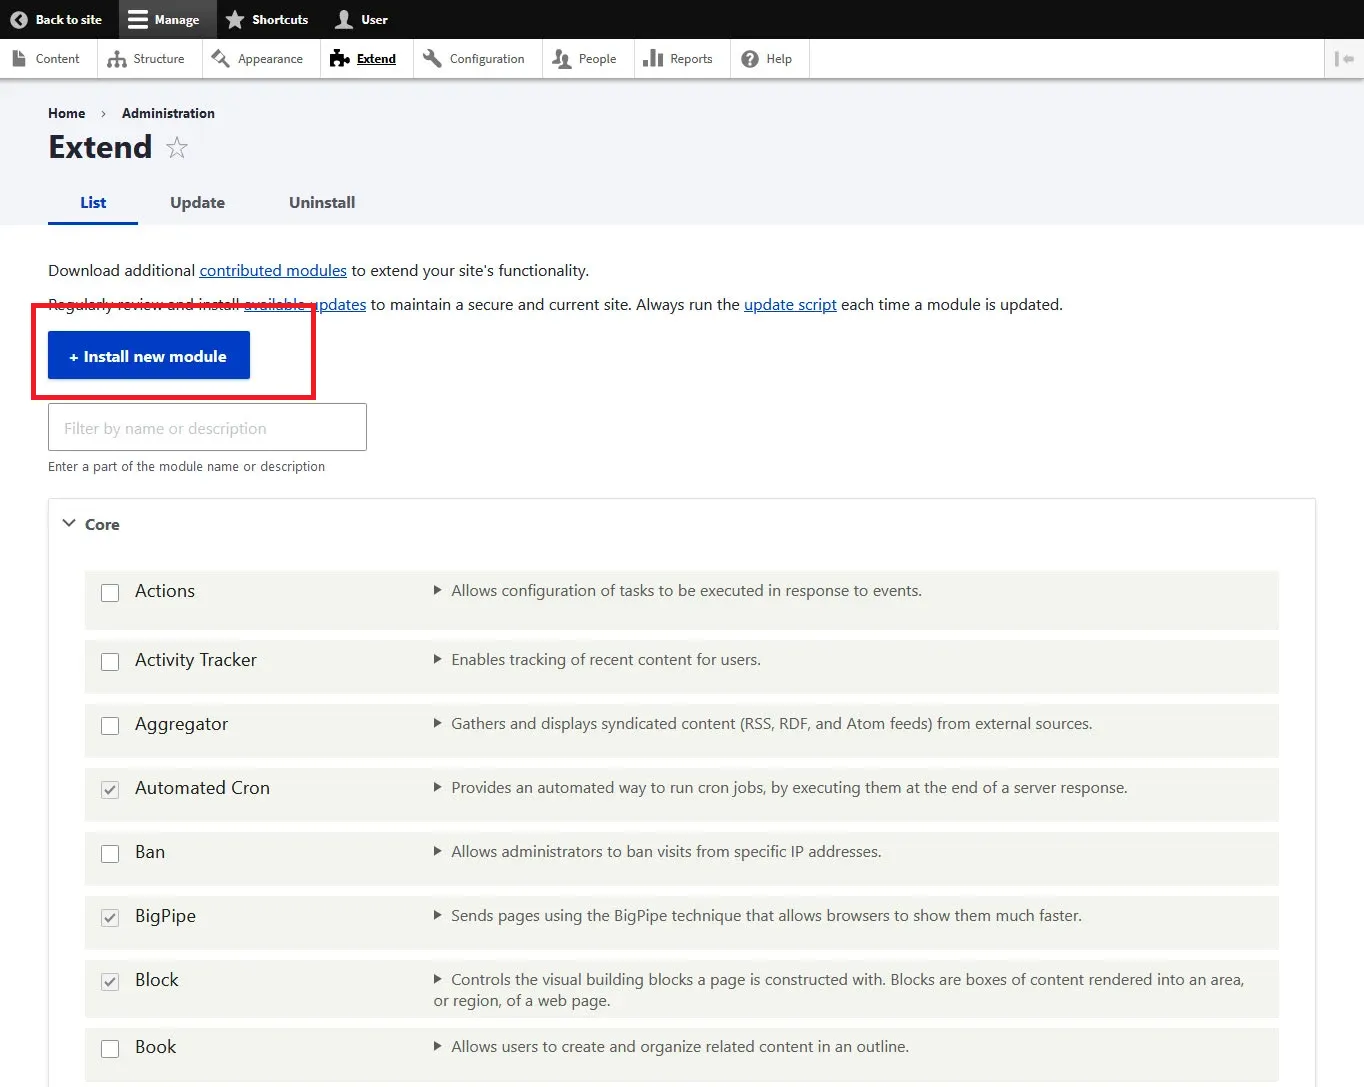Image resolution: width=1364 pixels, height=1087 pixels.
Task: Click the Activity Tracker module name
Action: [x=196, y=660]
